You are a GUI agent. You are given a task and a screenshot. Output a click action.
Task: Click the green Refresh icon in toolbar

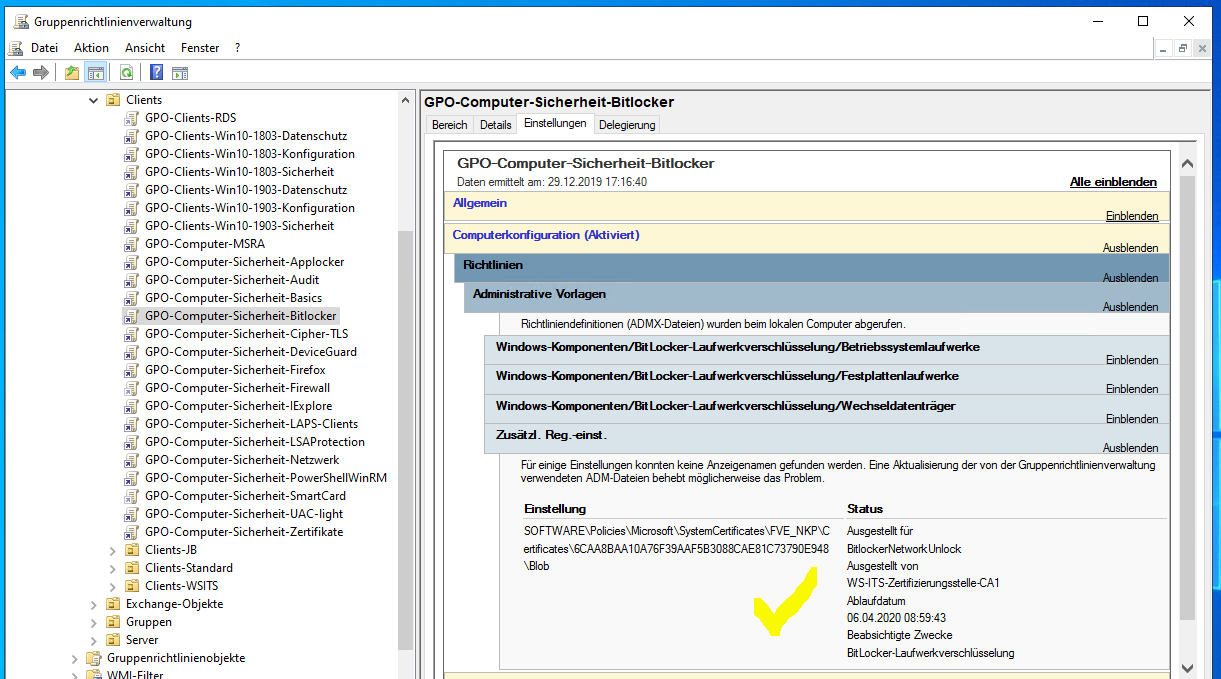coord(127,72)
